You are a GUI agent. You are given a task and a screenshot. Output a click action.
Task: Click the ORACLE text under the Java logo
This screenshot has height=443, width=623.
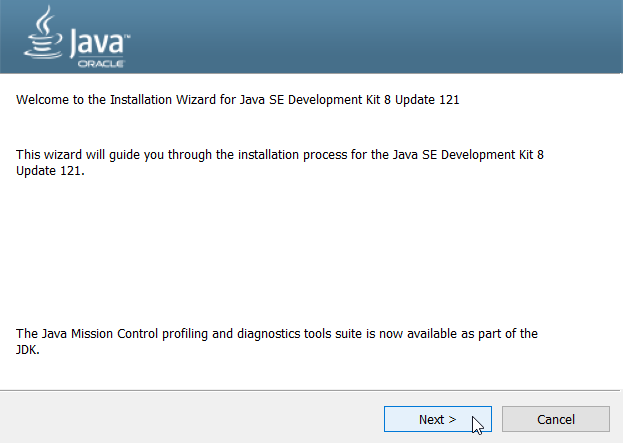pyautogui.click(x=101, y=64)
